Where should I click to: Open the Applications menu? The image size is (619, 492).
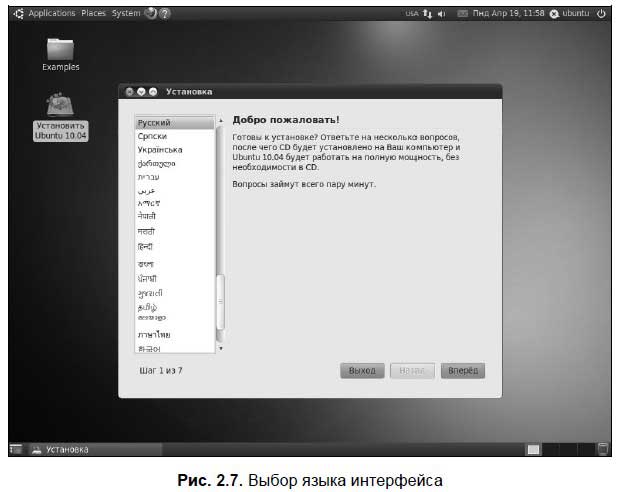coord(50,13)
